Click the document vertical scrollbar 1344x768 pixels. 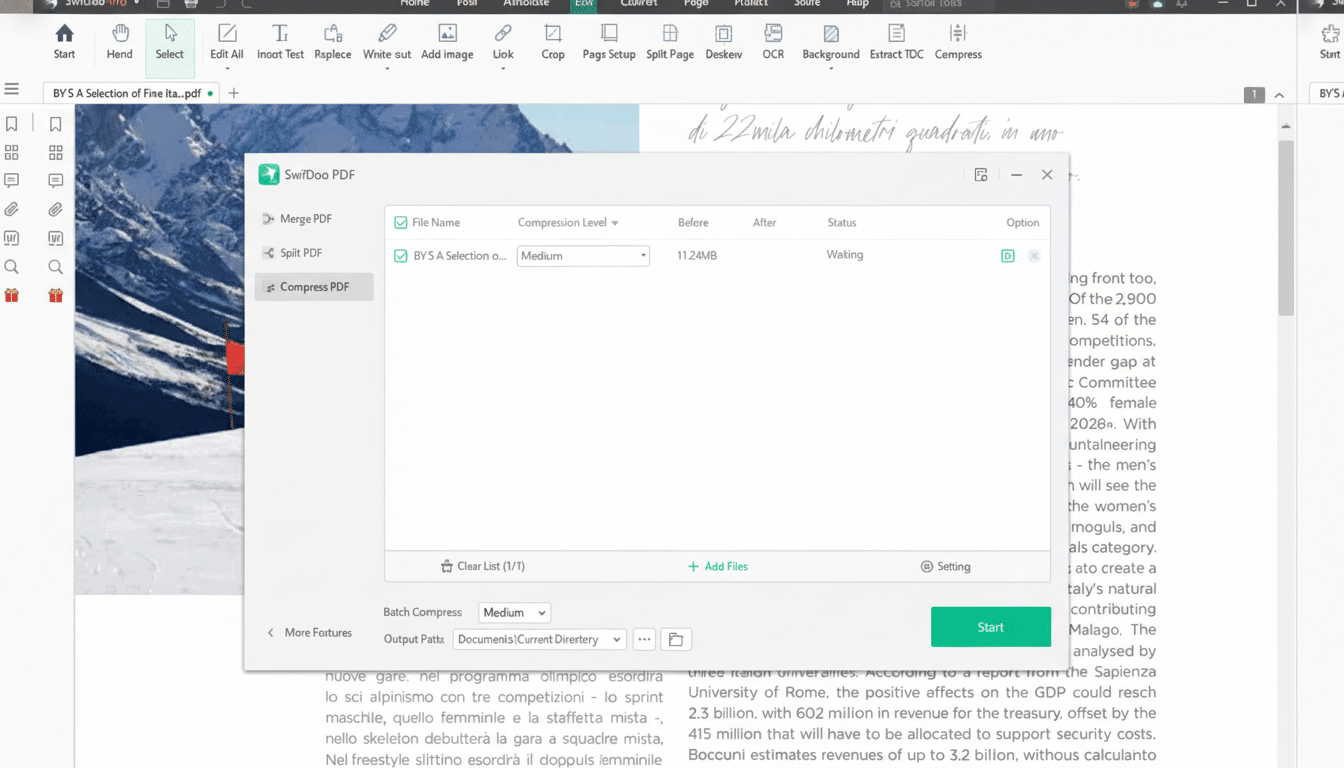click(1286, 230)
